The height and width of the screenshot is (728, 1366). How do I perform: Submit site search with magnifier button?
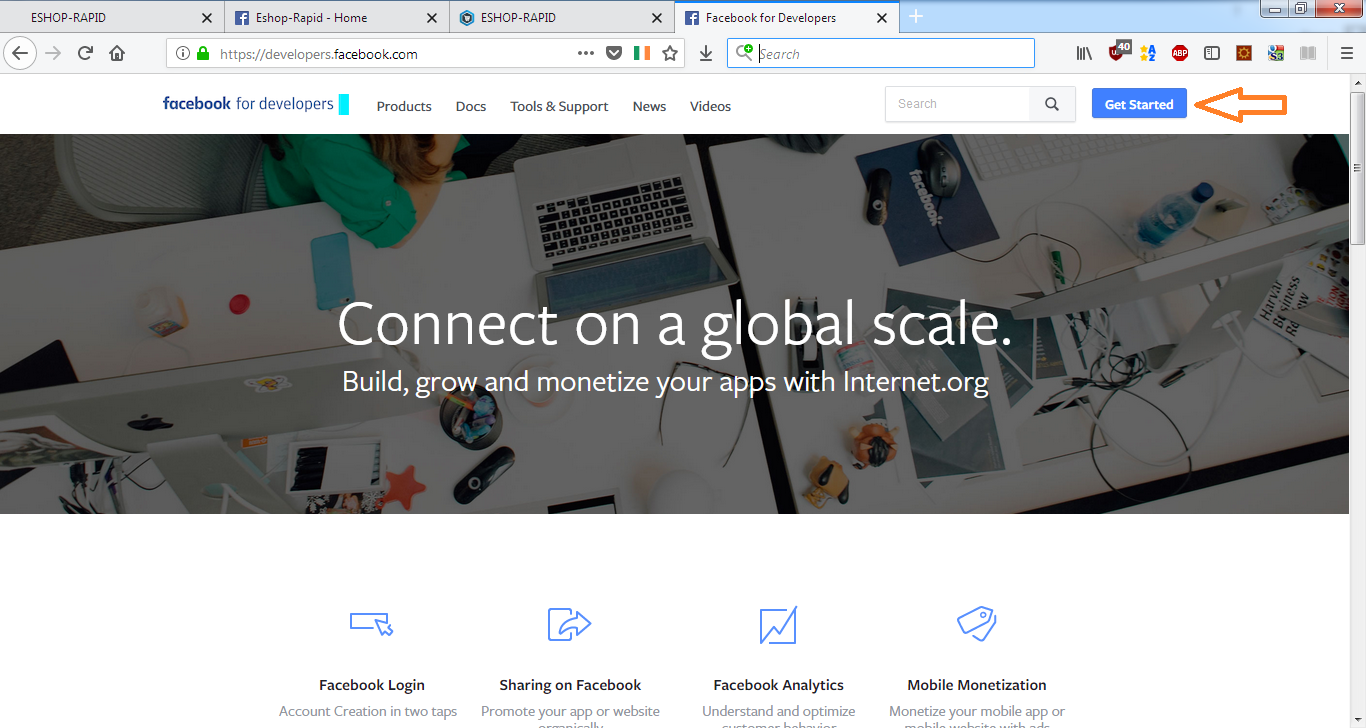pos(1052,104)
